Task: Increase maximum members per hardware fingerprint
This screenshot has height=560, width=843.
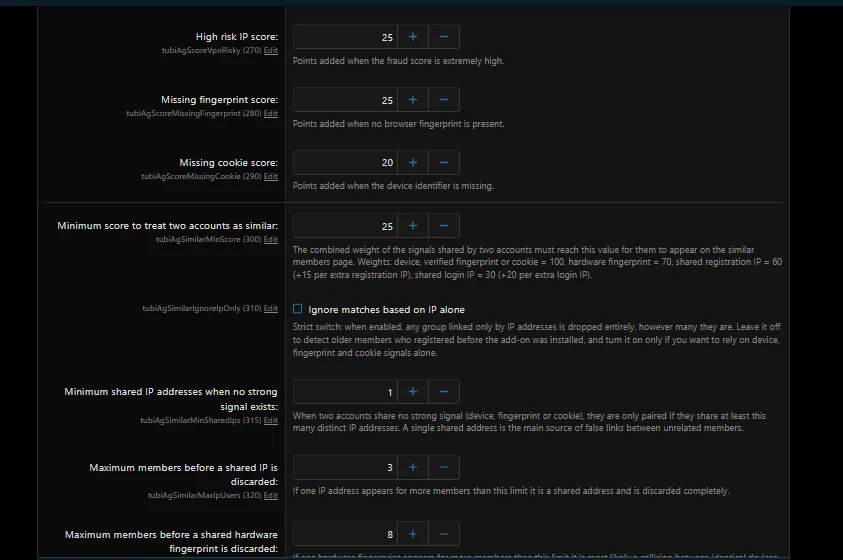Action: click(413, 534)
